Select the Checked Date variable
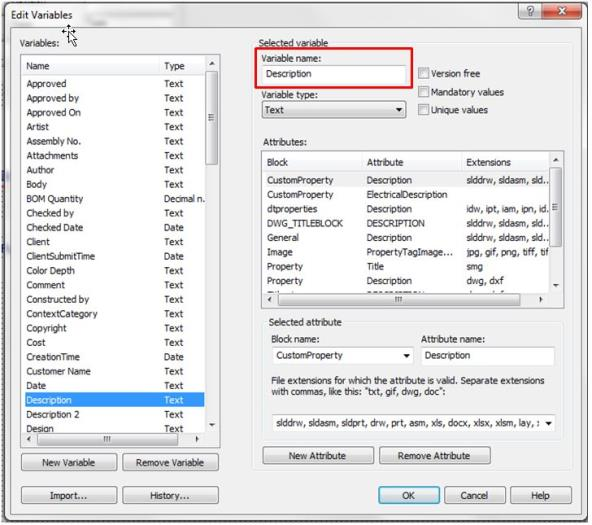Image resolution: width=592 pixels, height=525 pixels. point(114,228)
